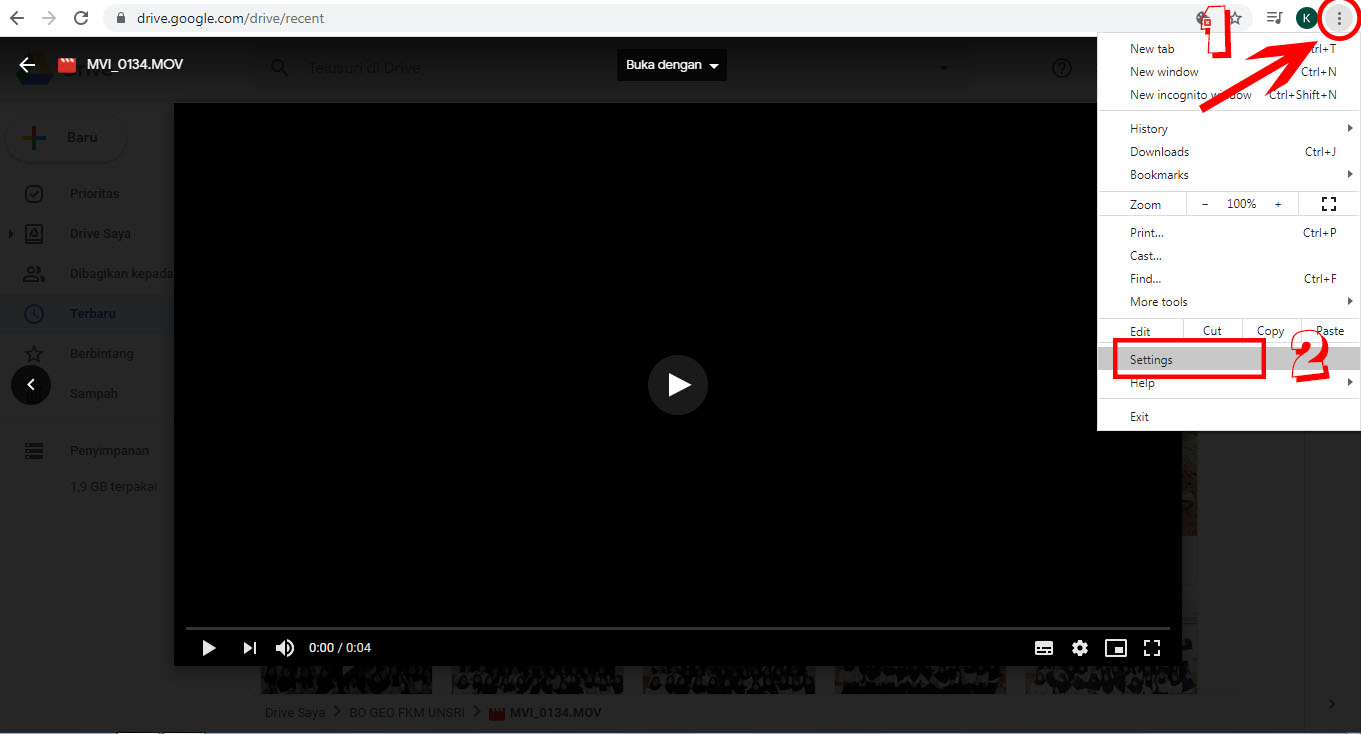
Task: Click Paste in the Edit row
Action: pyautogui.click(x=1330, y=331)
